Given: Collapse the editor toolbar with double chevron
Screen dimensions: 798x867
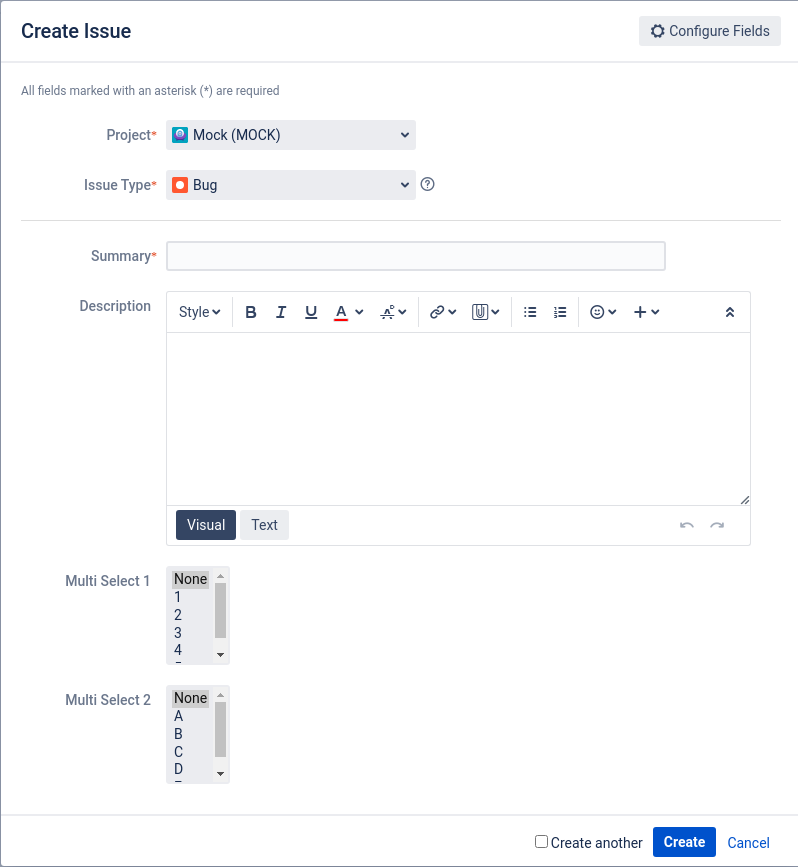Looking at the screenshot, I should click(x=730, y=312).
